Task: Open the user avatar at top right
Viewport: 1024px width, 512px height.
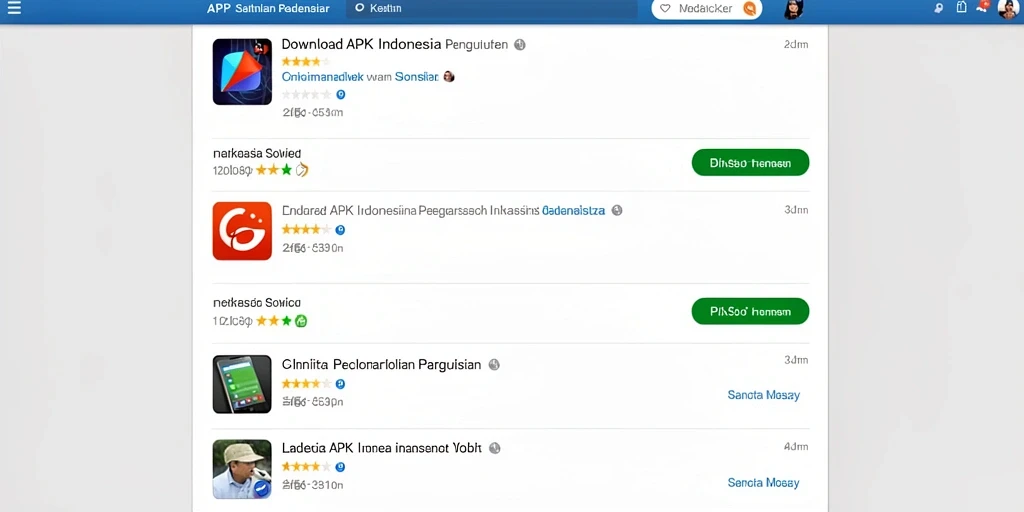Action: tap(1009, 8)
